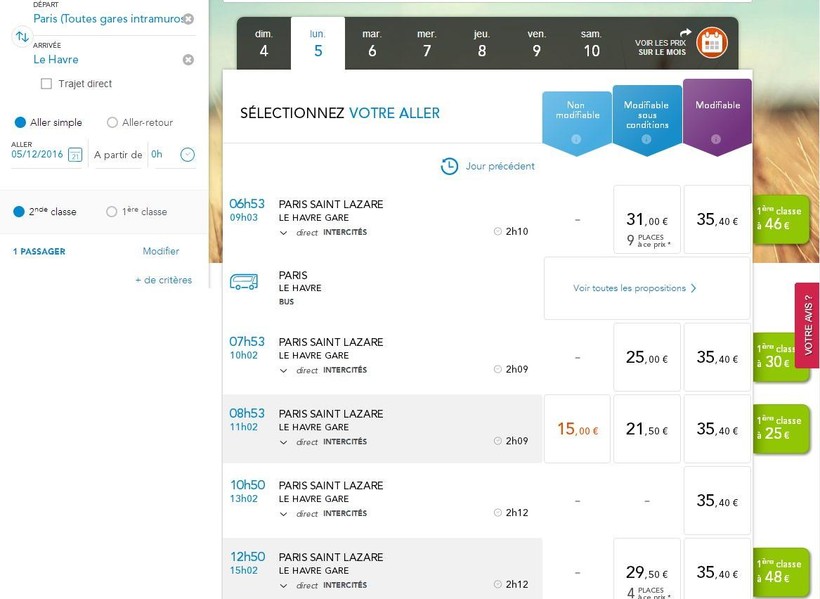Image resolution: width=820 pixels, height=599 pixels.
Task: Click the monthly prices calendar icon
Action: coord(712,43)
